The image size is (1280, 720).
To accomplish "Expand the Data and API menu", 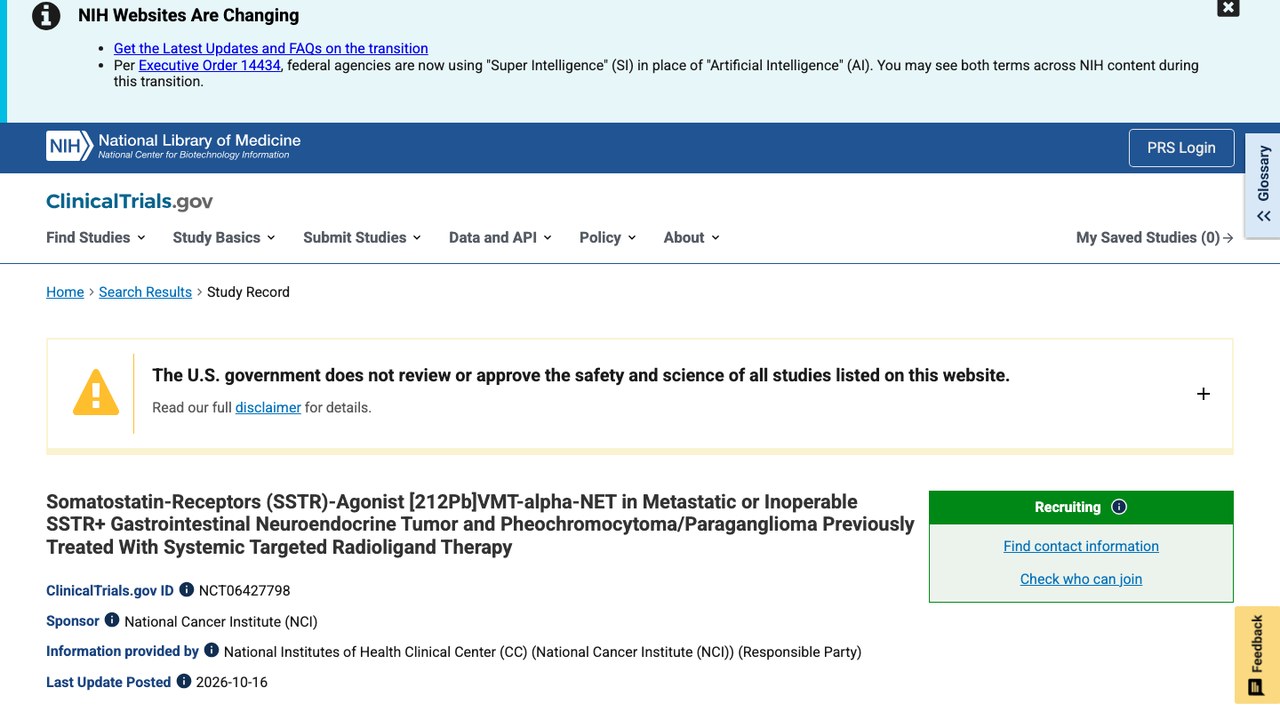I will pyautogui.click(x=500, y=237).
